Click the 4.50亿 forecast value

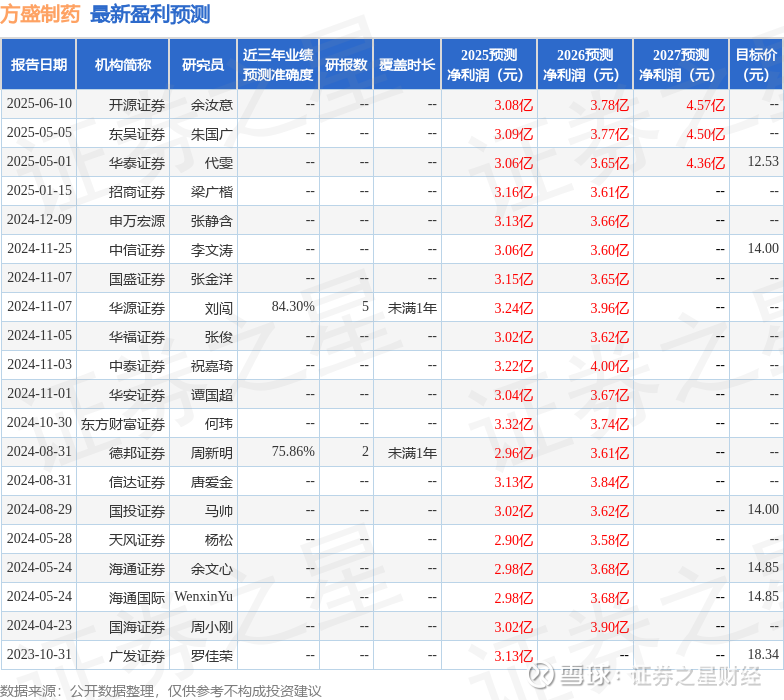pyautogui.click(x=706, y=134)
